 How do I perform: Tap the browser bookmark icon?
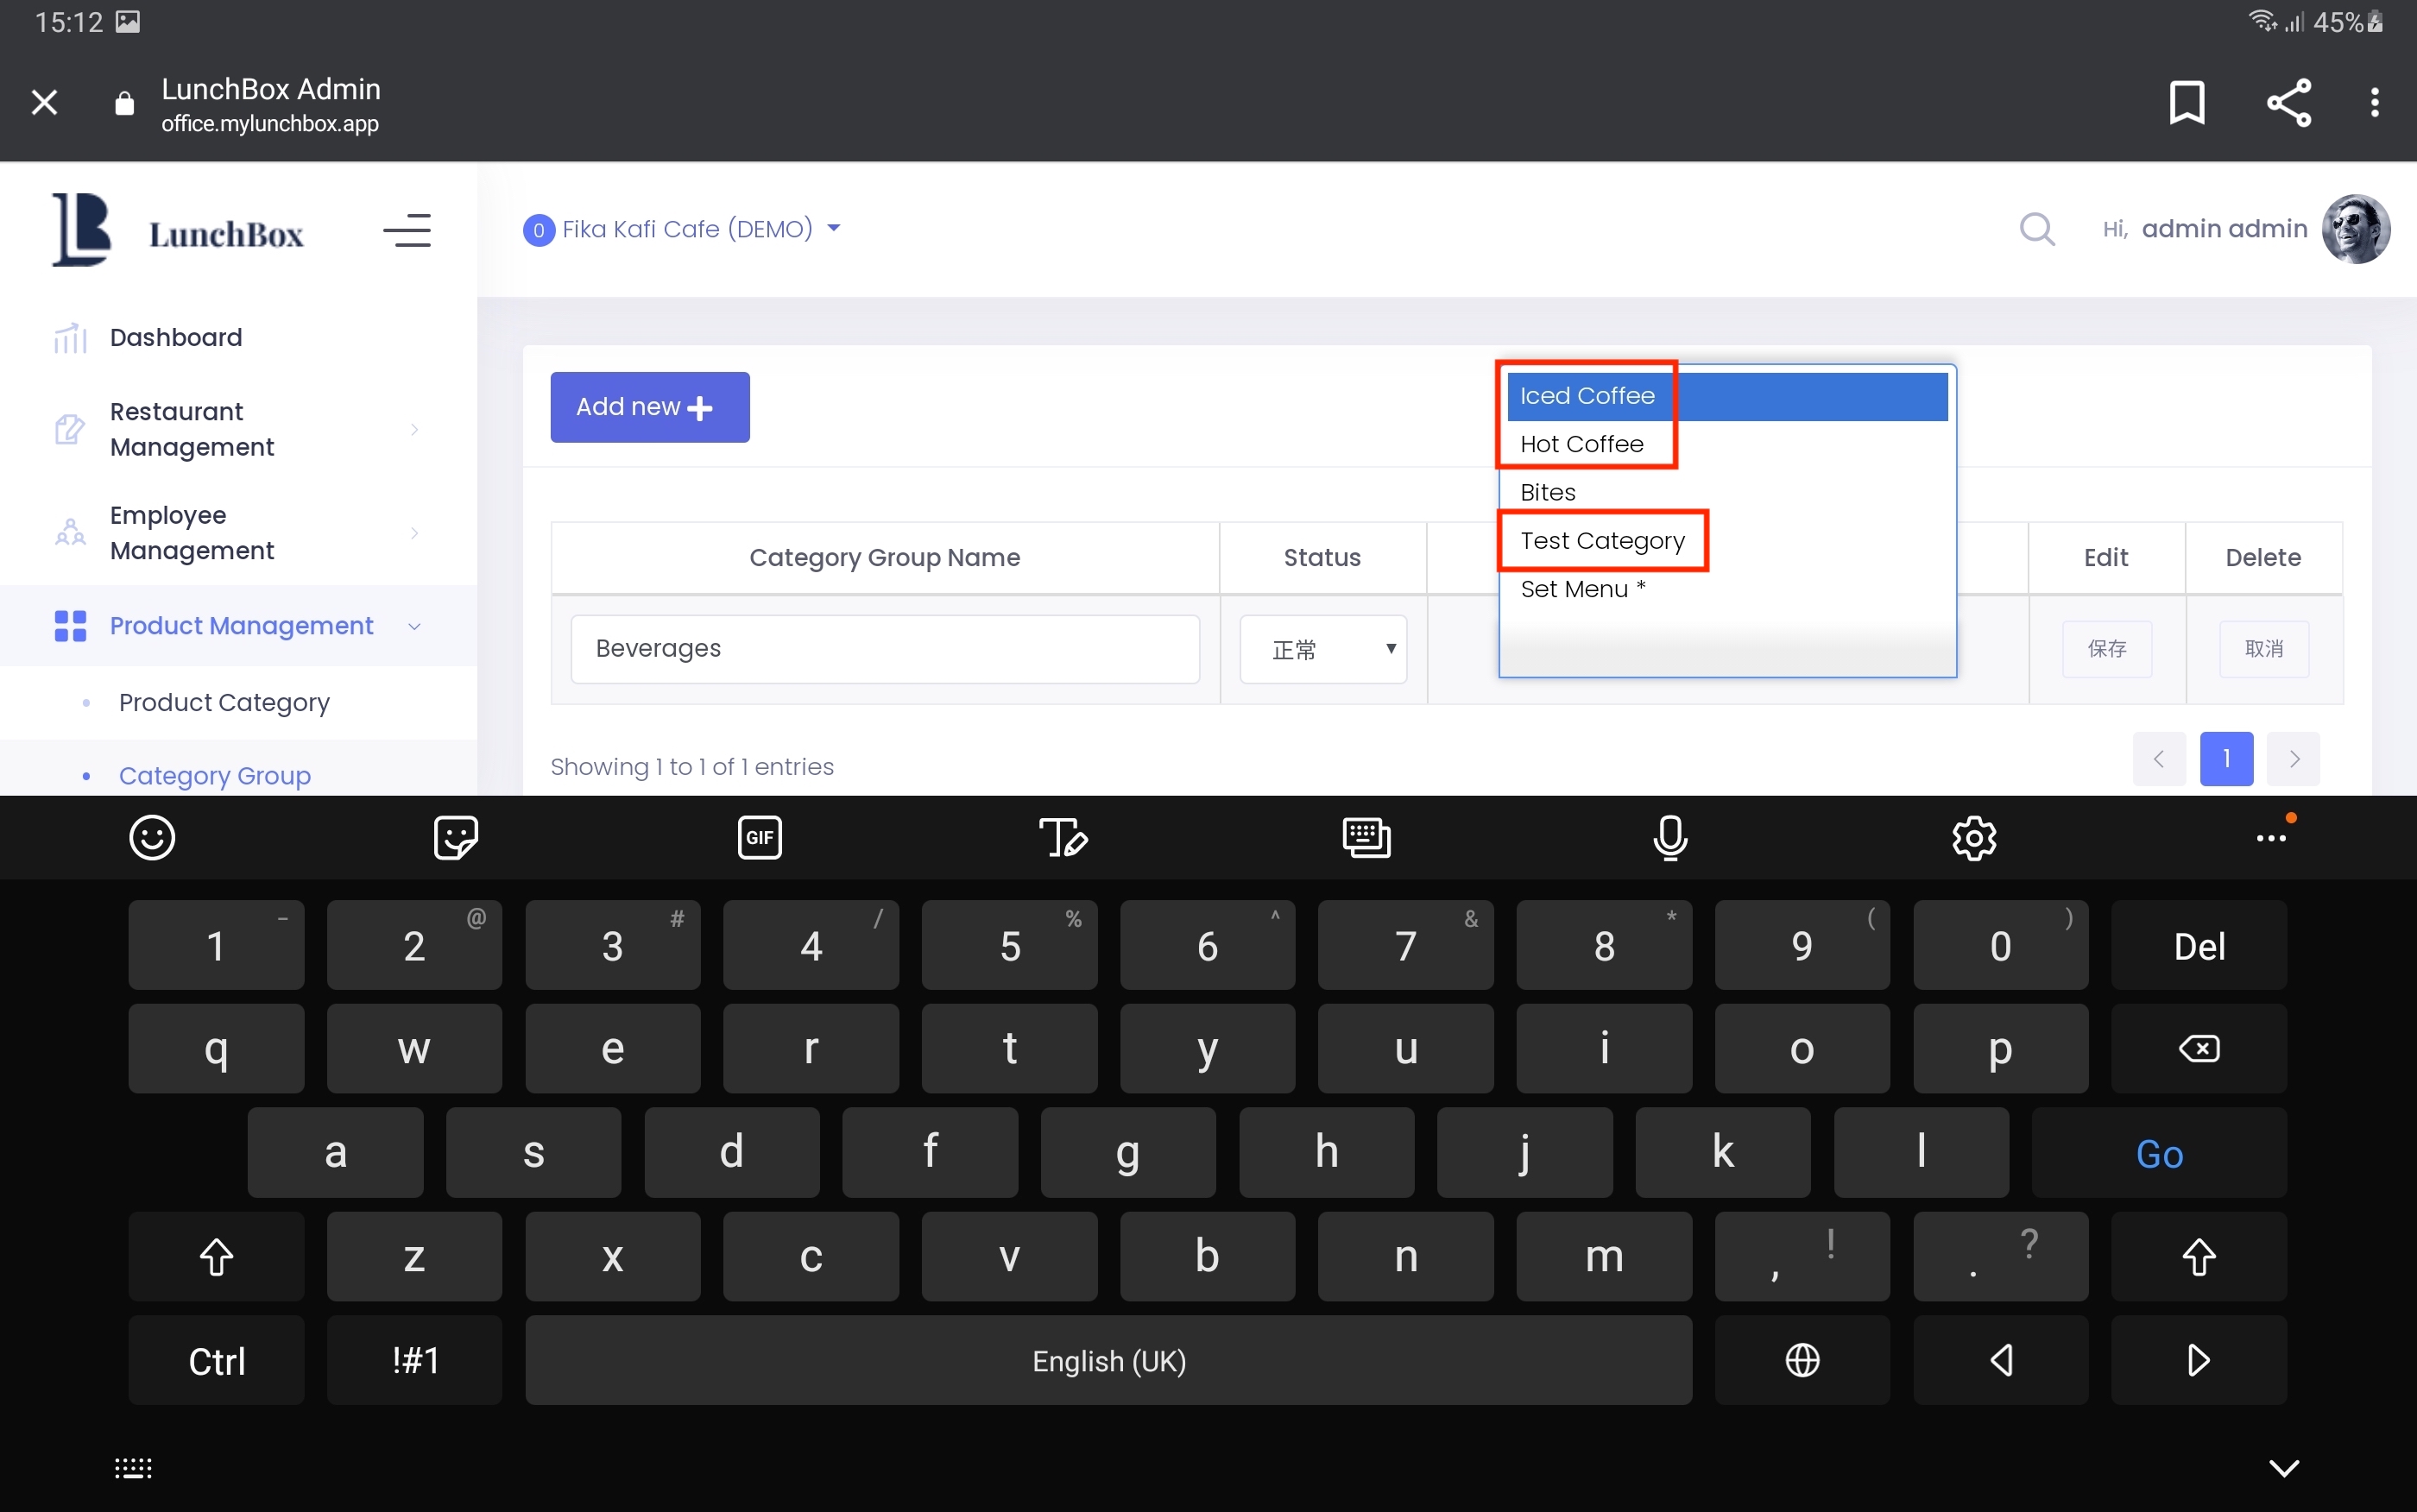click(x=2186, y=102)
